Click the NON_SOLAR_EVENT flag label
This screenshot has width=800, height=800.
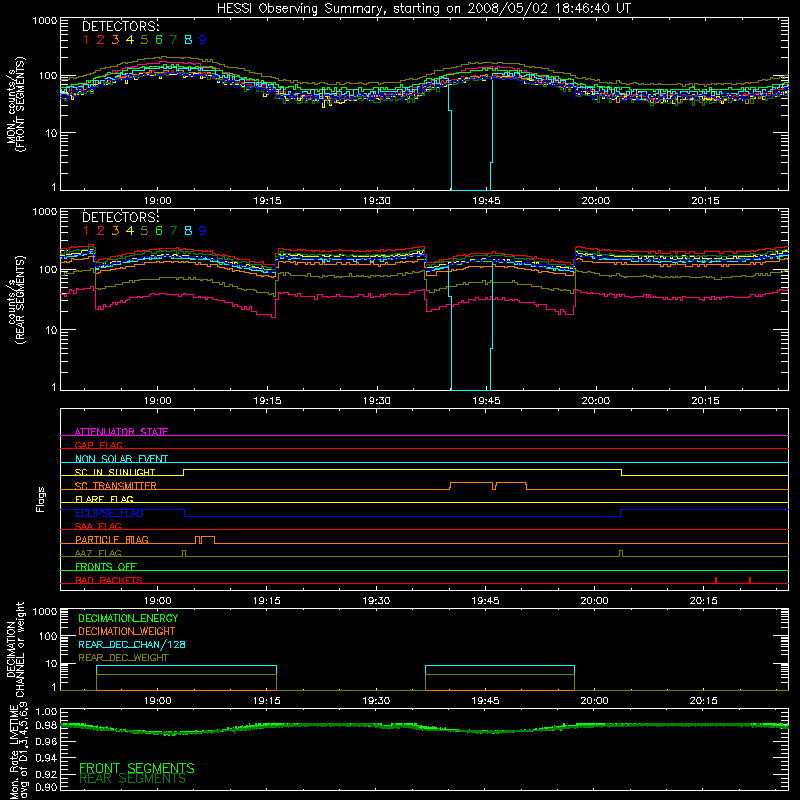click(x=121, y=459)
